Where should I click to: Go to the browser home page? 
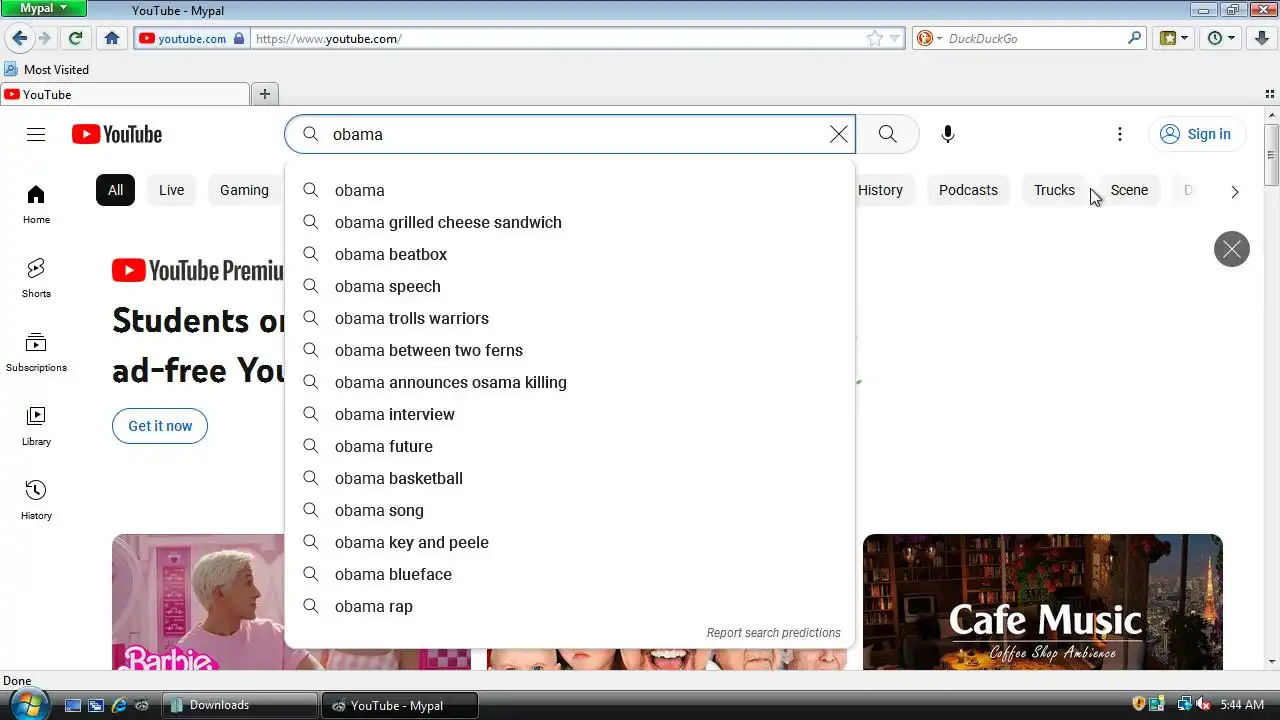(112, 38)
